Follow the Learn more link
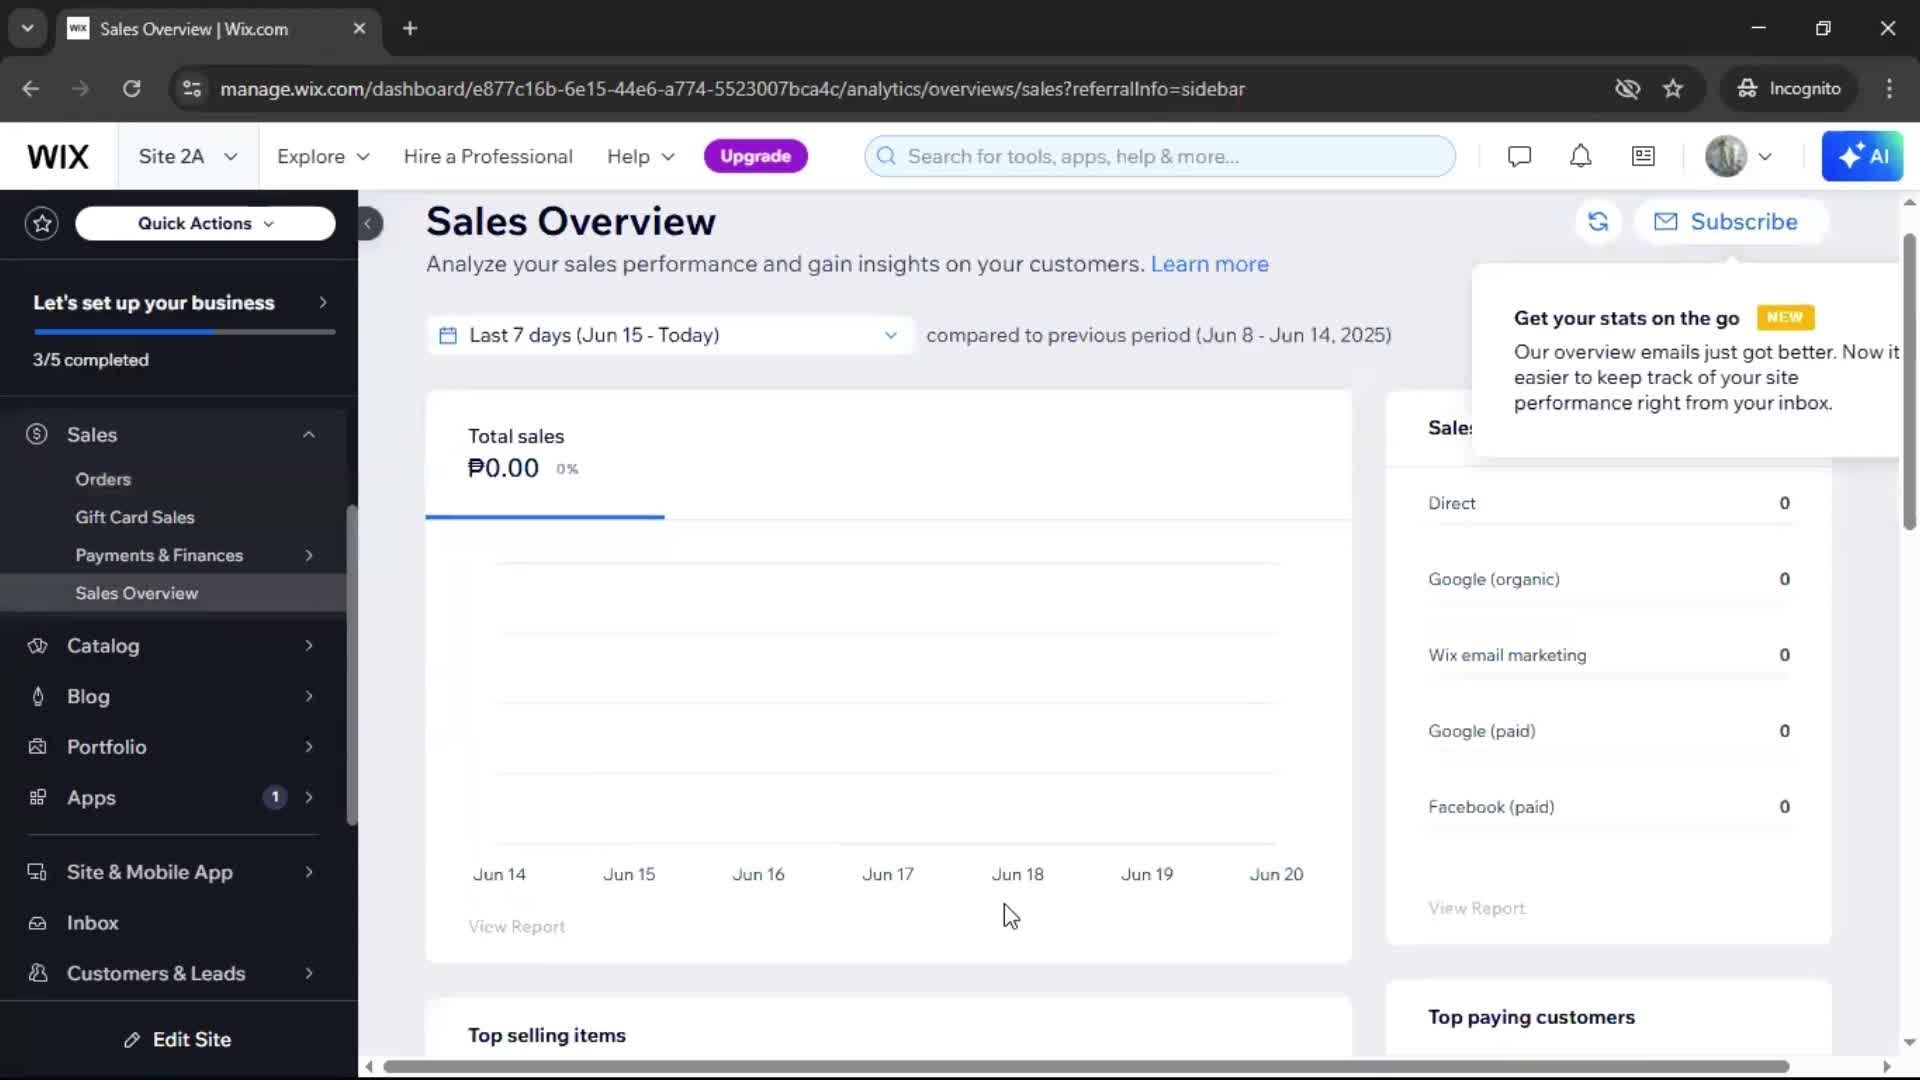This screenshot has width=1920, height=1080. [1209, 265]
